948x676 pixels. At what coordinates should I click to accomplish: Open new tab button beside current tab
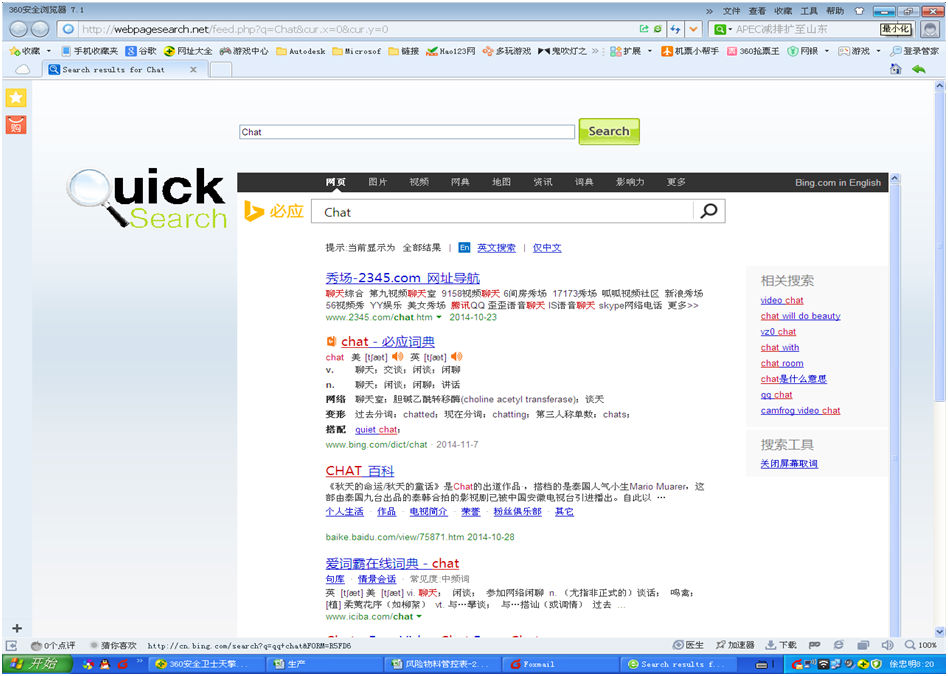click(220, 70)
